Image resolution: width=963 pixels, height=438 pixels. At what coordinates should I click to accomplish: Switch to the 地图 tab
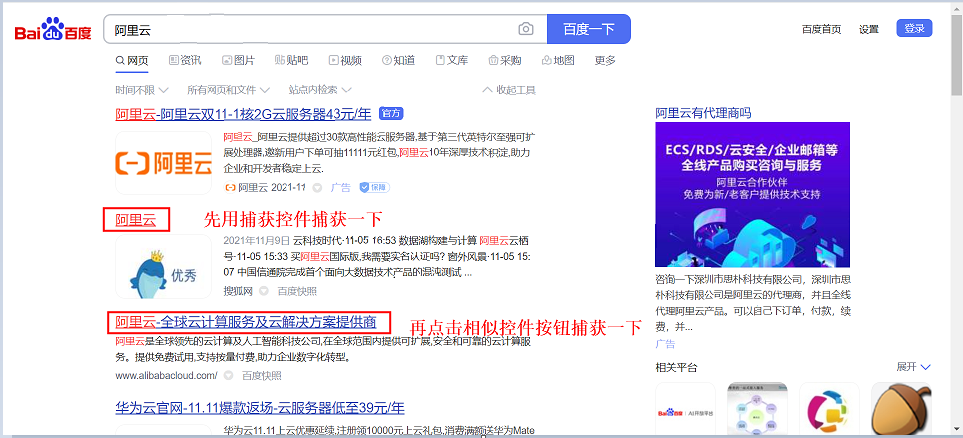(x=558, y=60)
